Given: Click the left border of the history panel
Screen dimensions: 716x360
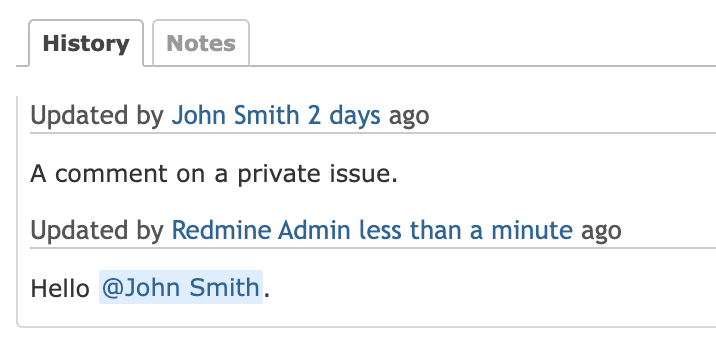Looking at the screenshot, I should click(17, 210).
